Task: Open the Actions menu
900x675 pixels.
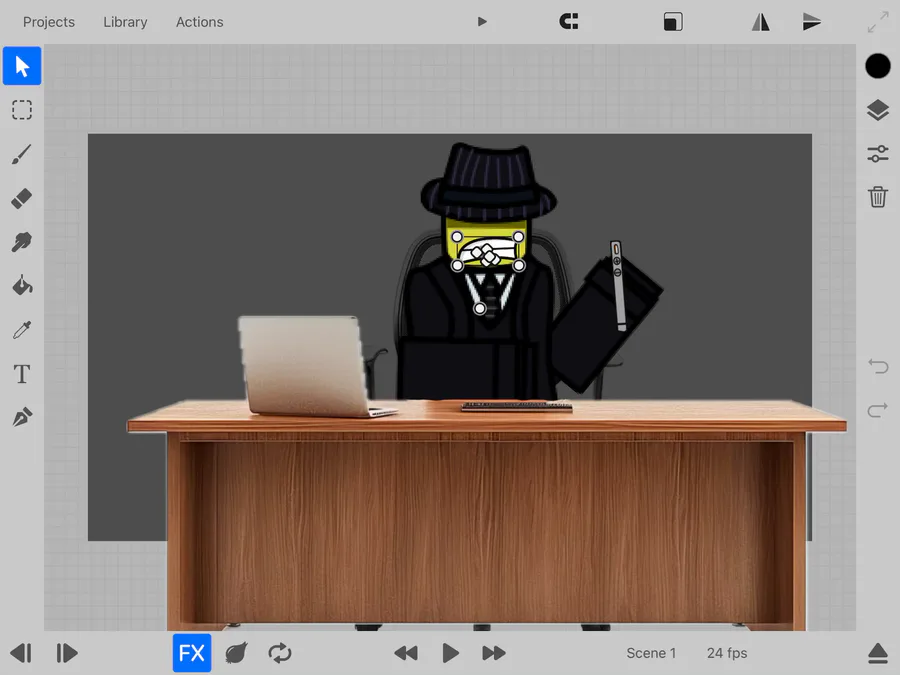Action: point(199,22)
